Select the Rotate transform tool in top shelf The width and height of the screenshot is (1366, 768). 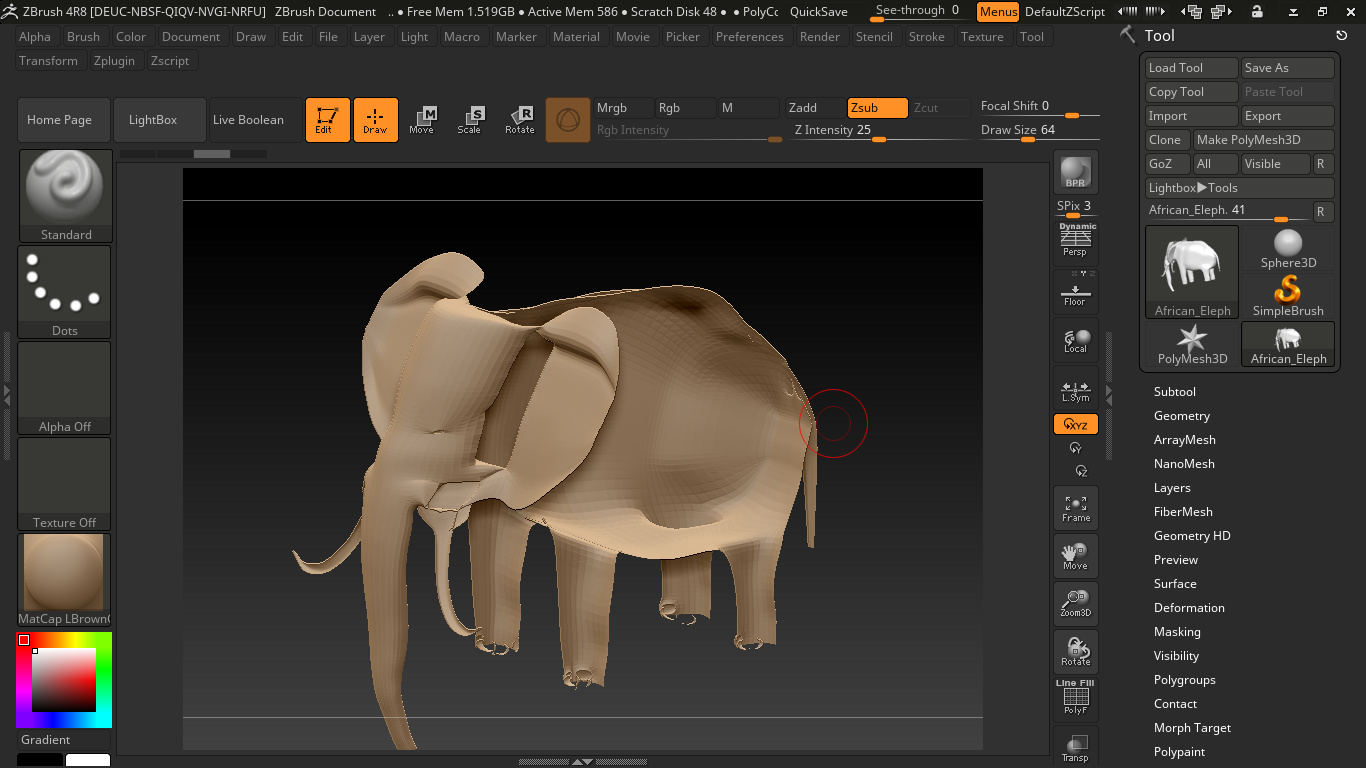pyautogui.click(x=519, y=120)
